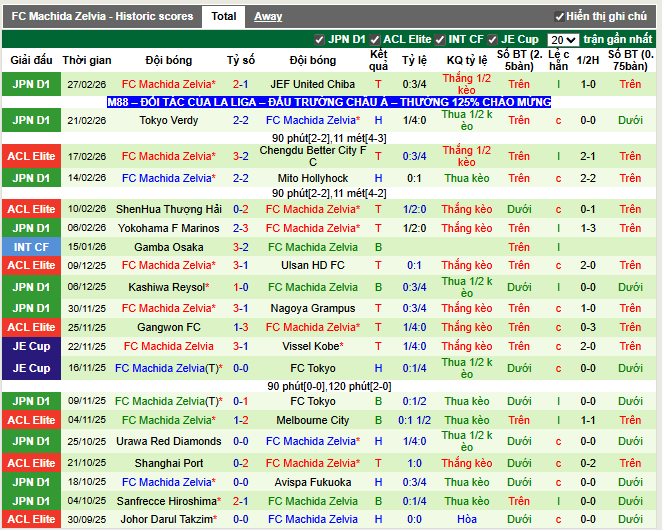Click the 3-1 score against Ulsan HD FC
This screenshot has width=663, height=530.
pos(241,265)
